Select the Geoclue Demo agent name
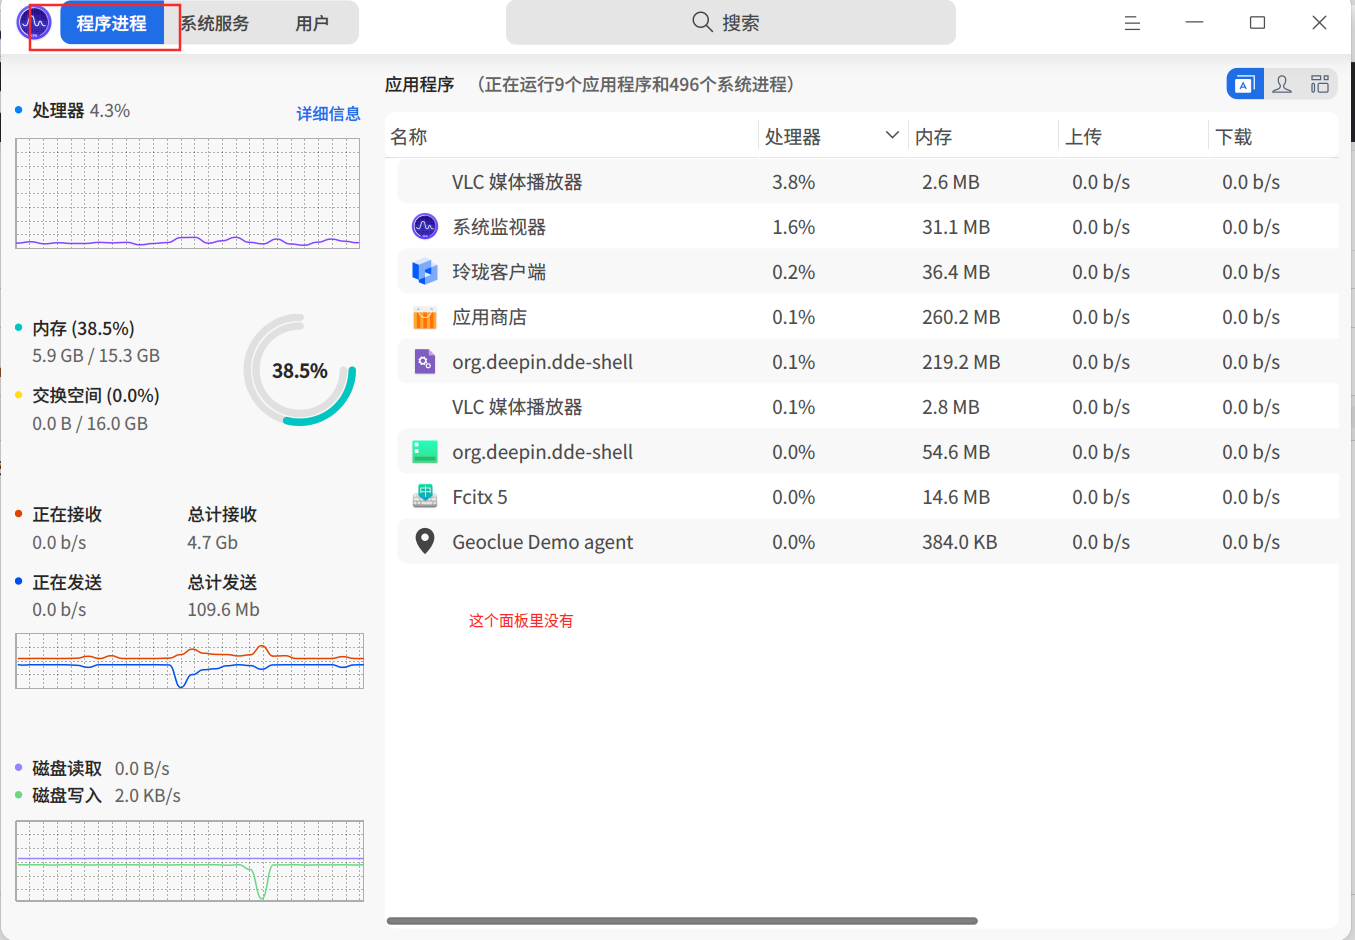The width and height of the screenshot is (1355, 940). (x=542, y=542)
